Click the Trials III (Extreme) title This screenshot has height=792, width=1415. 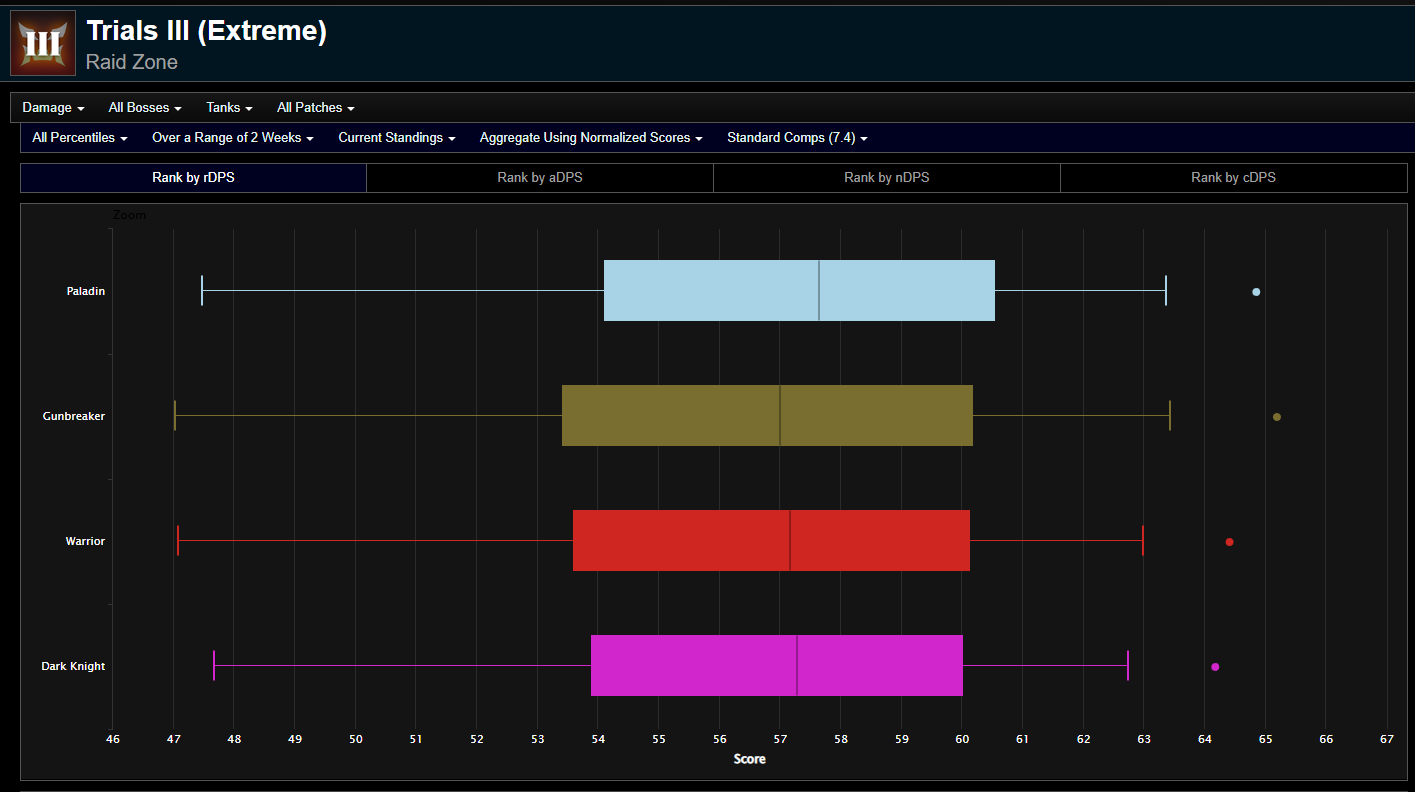click(x=206, y=31)
